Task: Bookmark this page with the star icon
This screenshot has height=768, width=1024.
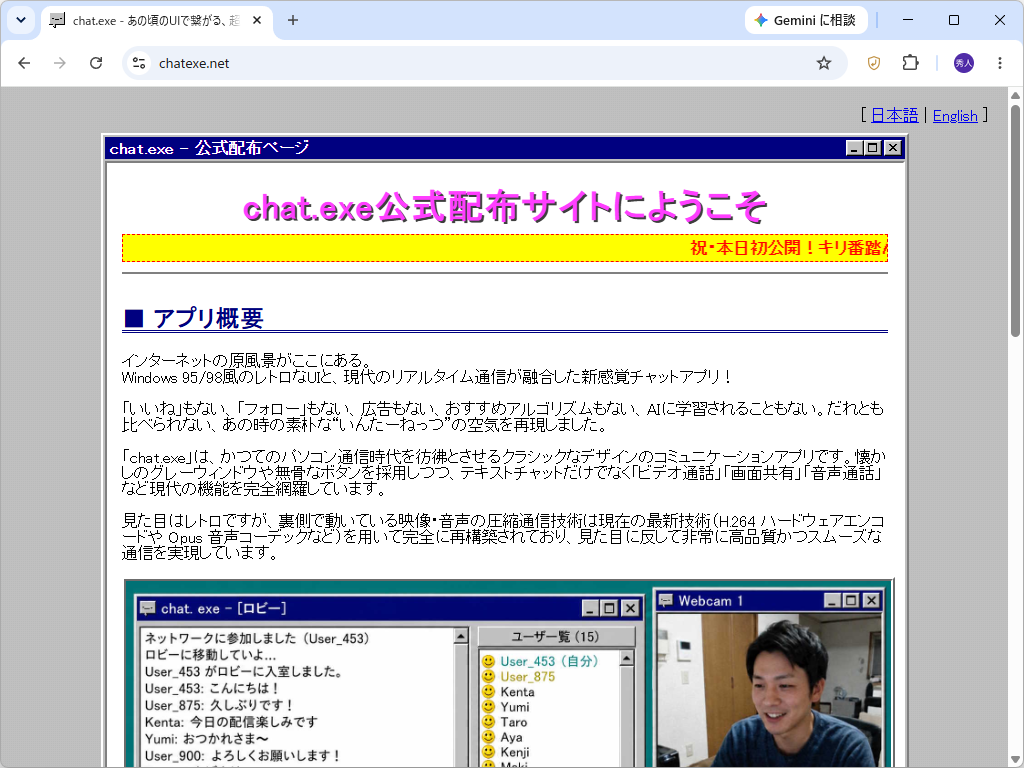Action: [824, 63]
